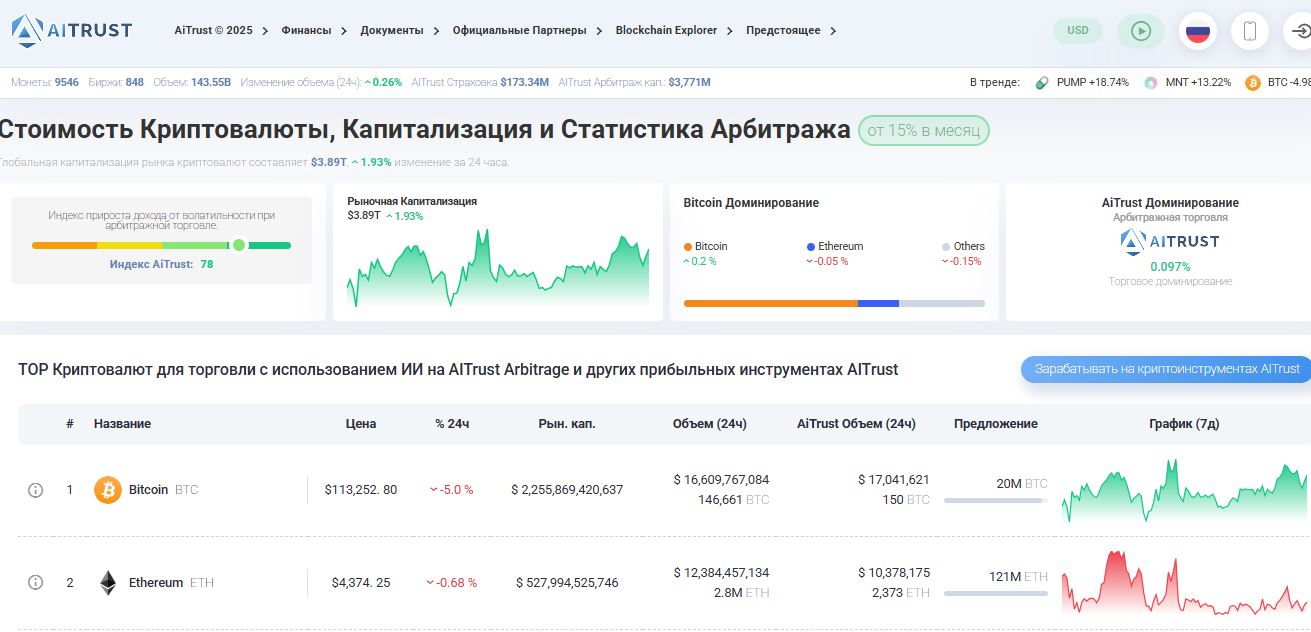Click the Цена column header

click(x=361, y=424)
